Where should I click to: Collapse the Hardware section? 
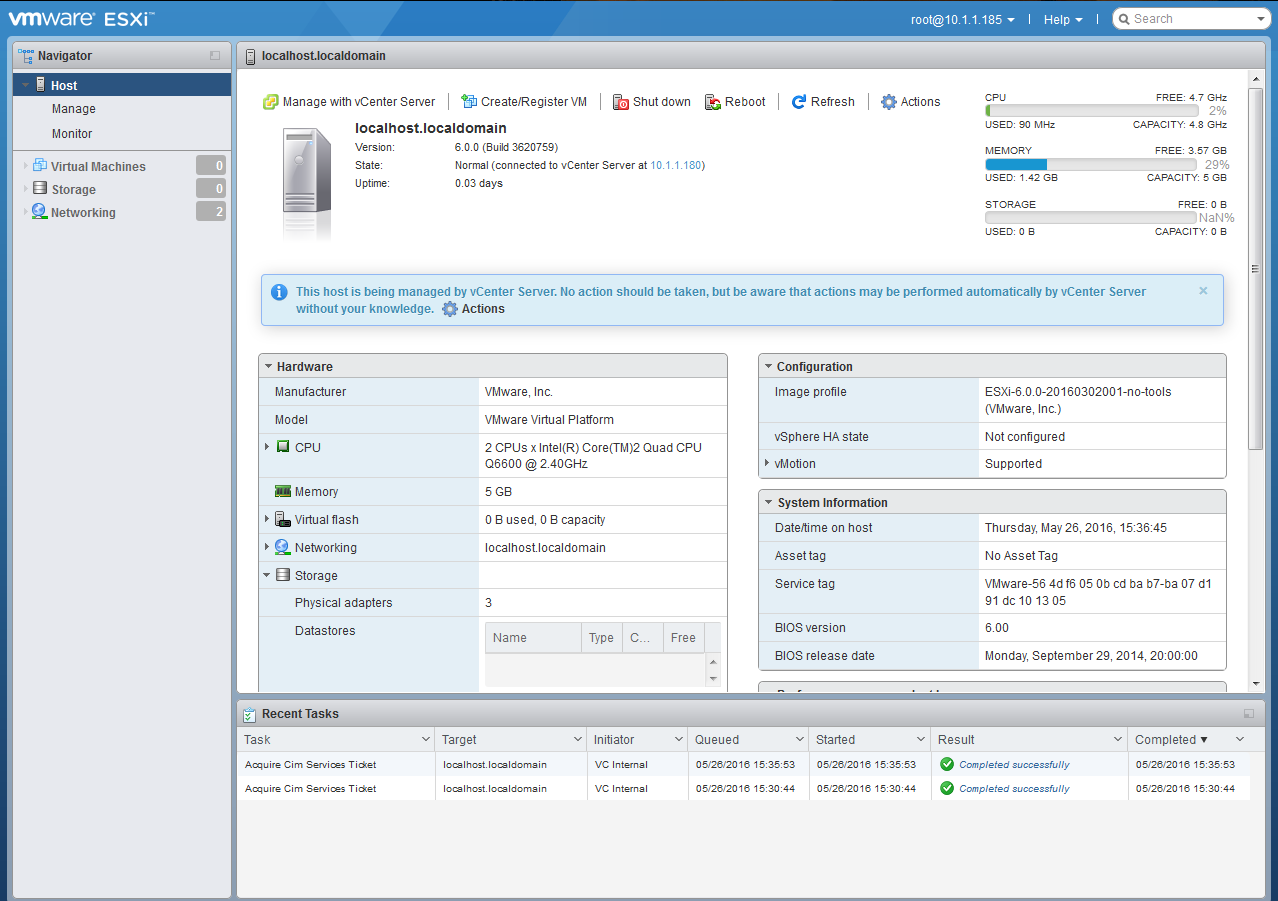pos(267,365)
